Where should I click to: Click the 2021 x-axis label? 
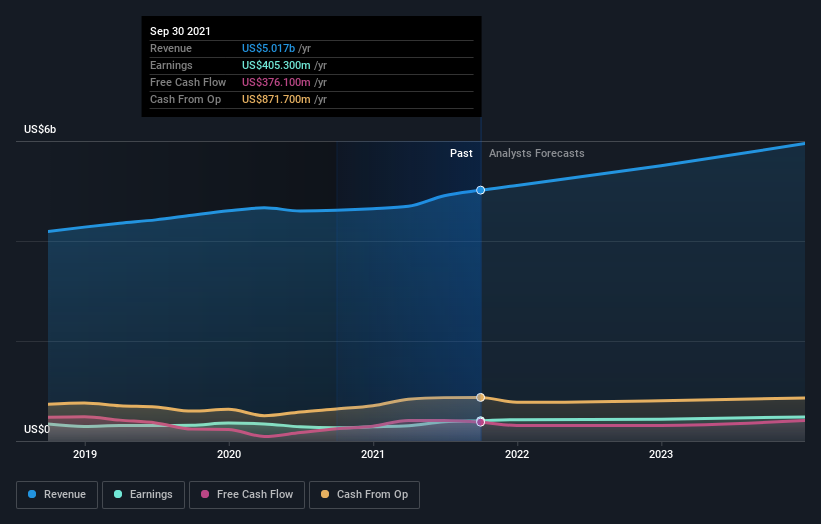click(373, 454)
